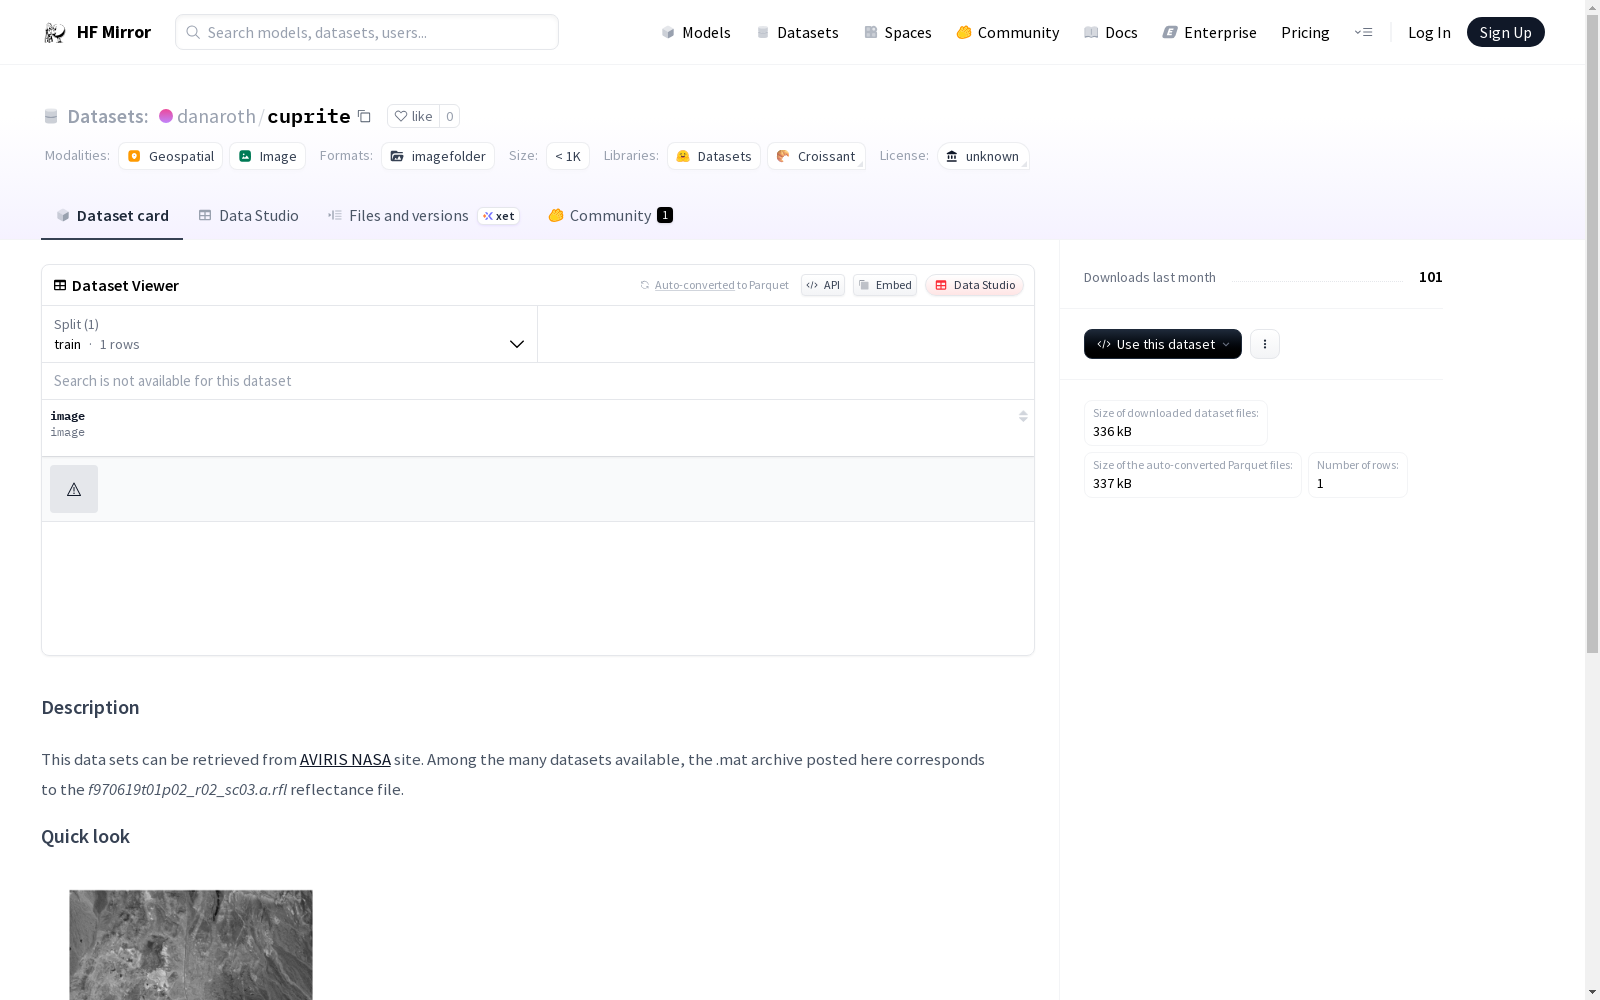Image resolution: width=1600 pixels, height=1000 pixels.
Task: Open the Enterprise page
Action: pyautogui.click(x=1209, y=32)
